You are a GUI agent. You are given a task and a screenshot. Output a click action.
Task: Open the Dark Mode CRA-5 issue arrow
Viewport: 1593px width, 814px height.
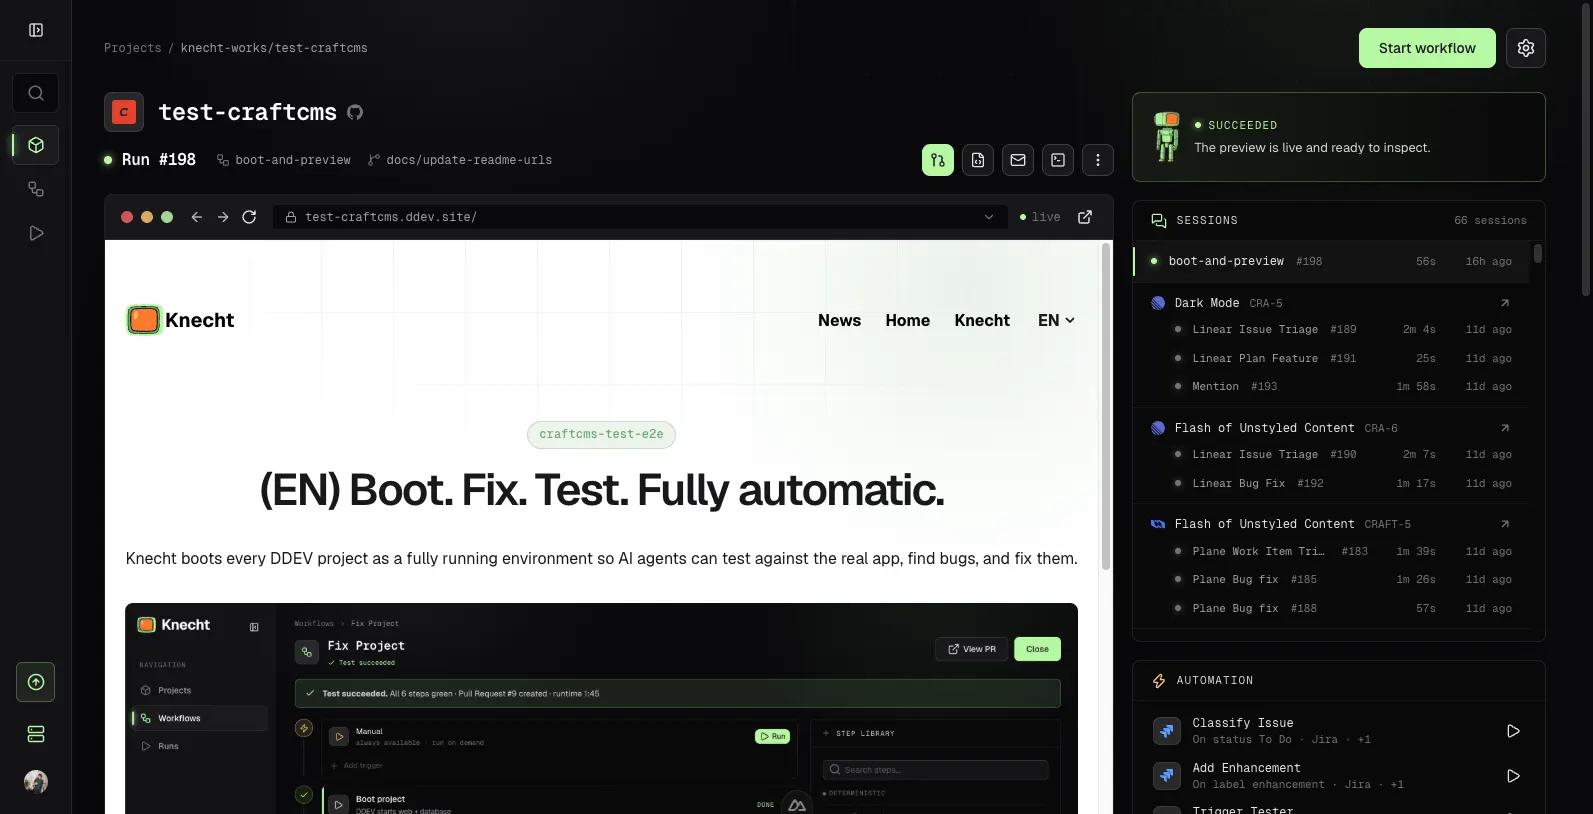click(x=1505, y=303)
